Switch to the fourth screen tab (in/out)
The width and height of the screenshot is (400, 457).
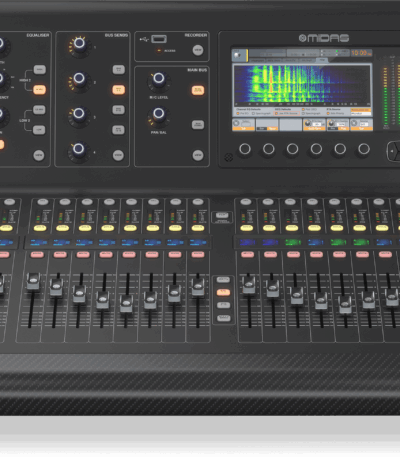pos(306,60)
